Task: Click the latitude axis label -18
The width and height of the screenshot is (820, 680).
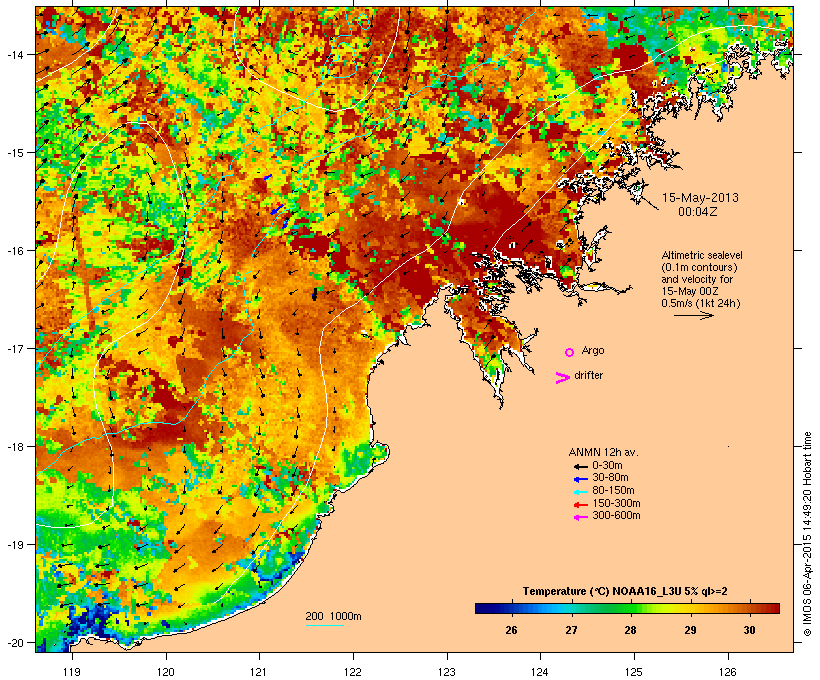Action: [x=14, y=447]
